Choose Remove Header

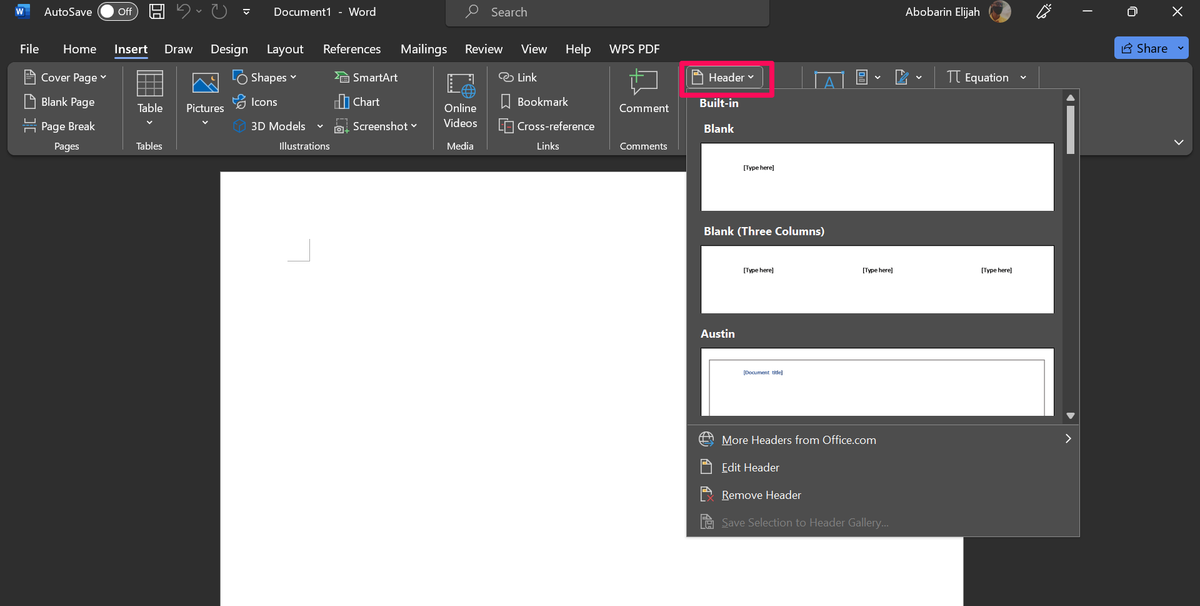pos(883,495)
